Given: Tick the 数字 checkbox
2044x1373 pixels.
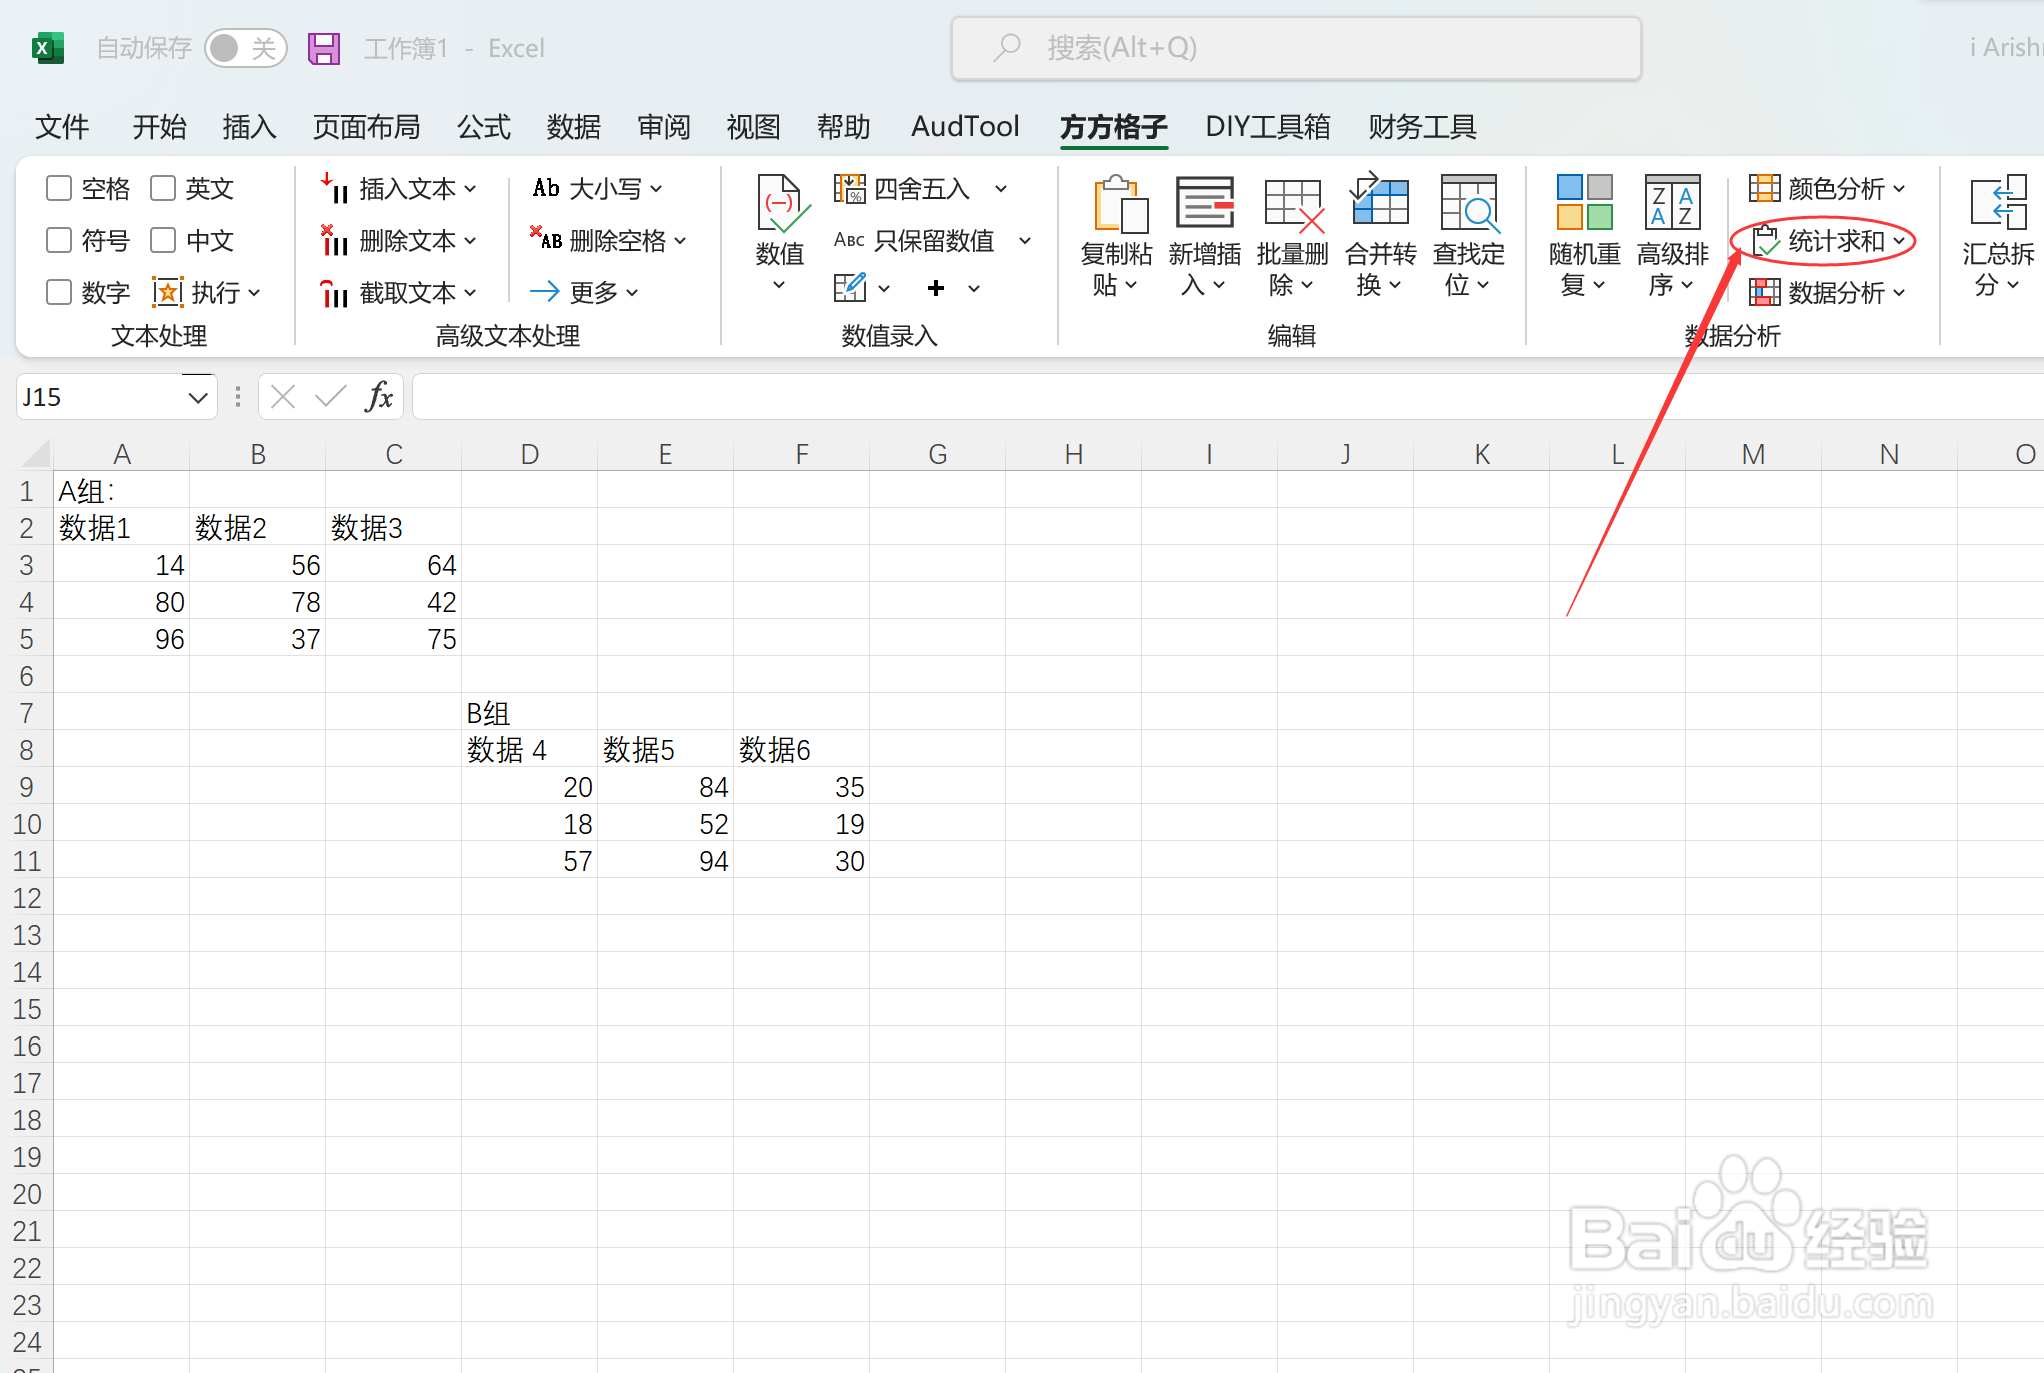Looking at the screenshot, I should [x=59, y=292].
